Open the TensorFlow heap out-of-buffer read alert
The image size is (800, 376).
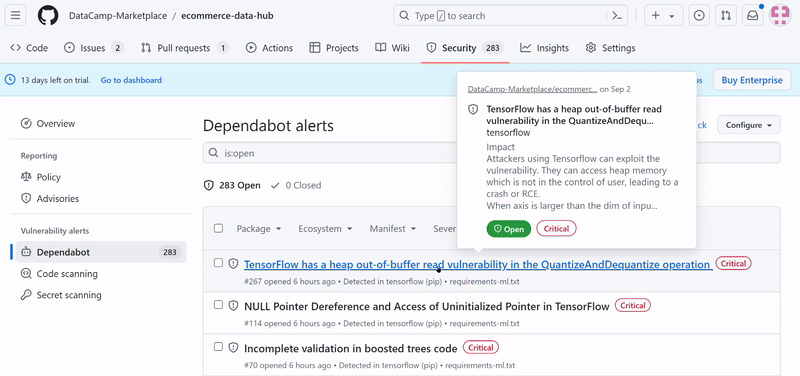tap(478, 264)
